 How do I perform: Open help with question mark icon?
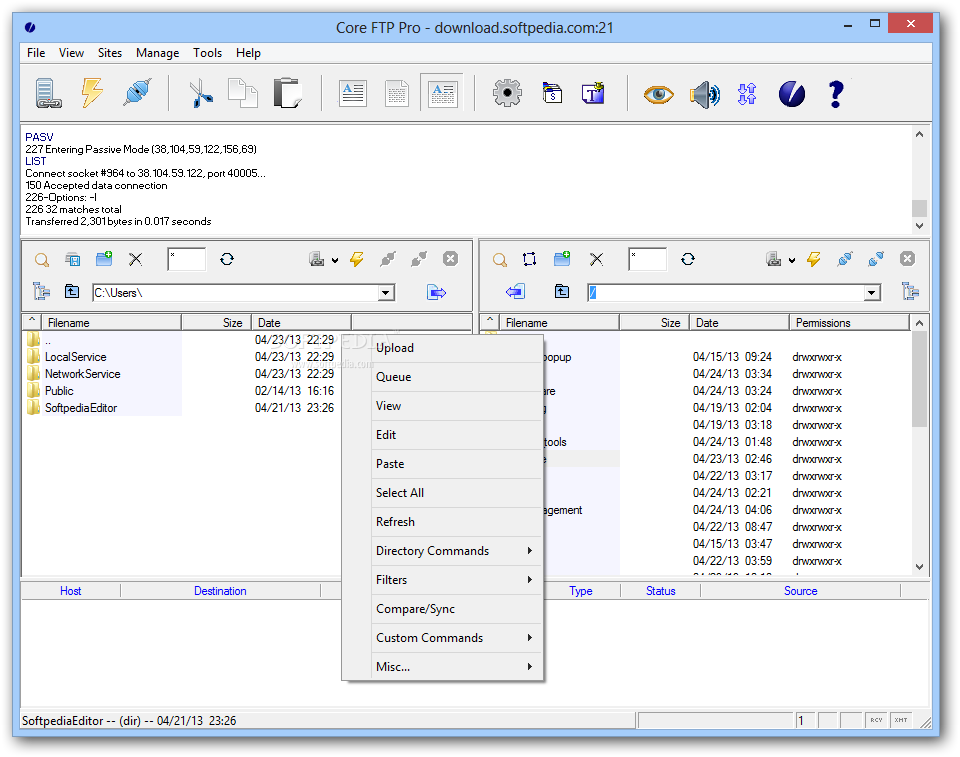[836, 94]
